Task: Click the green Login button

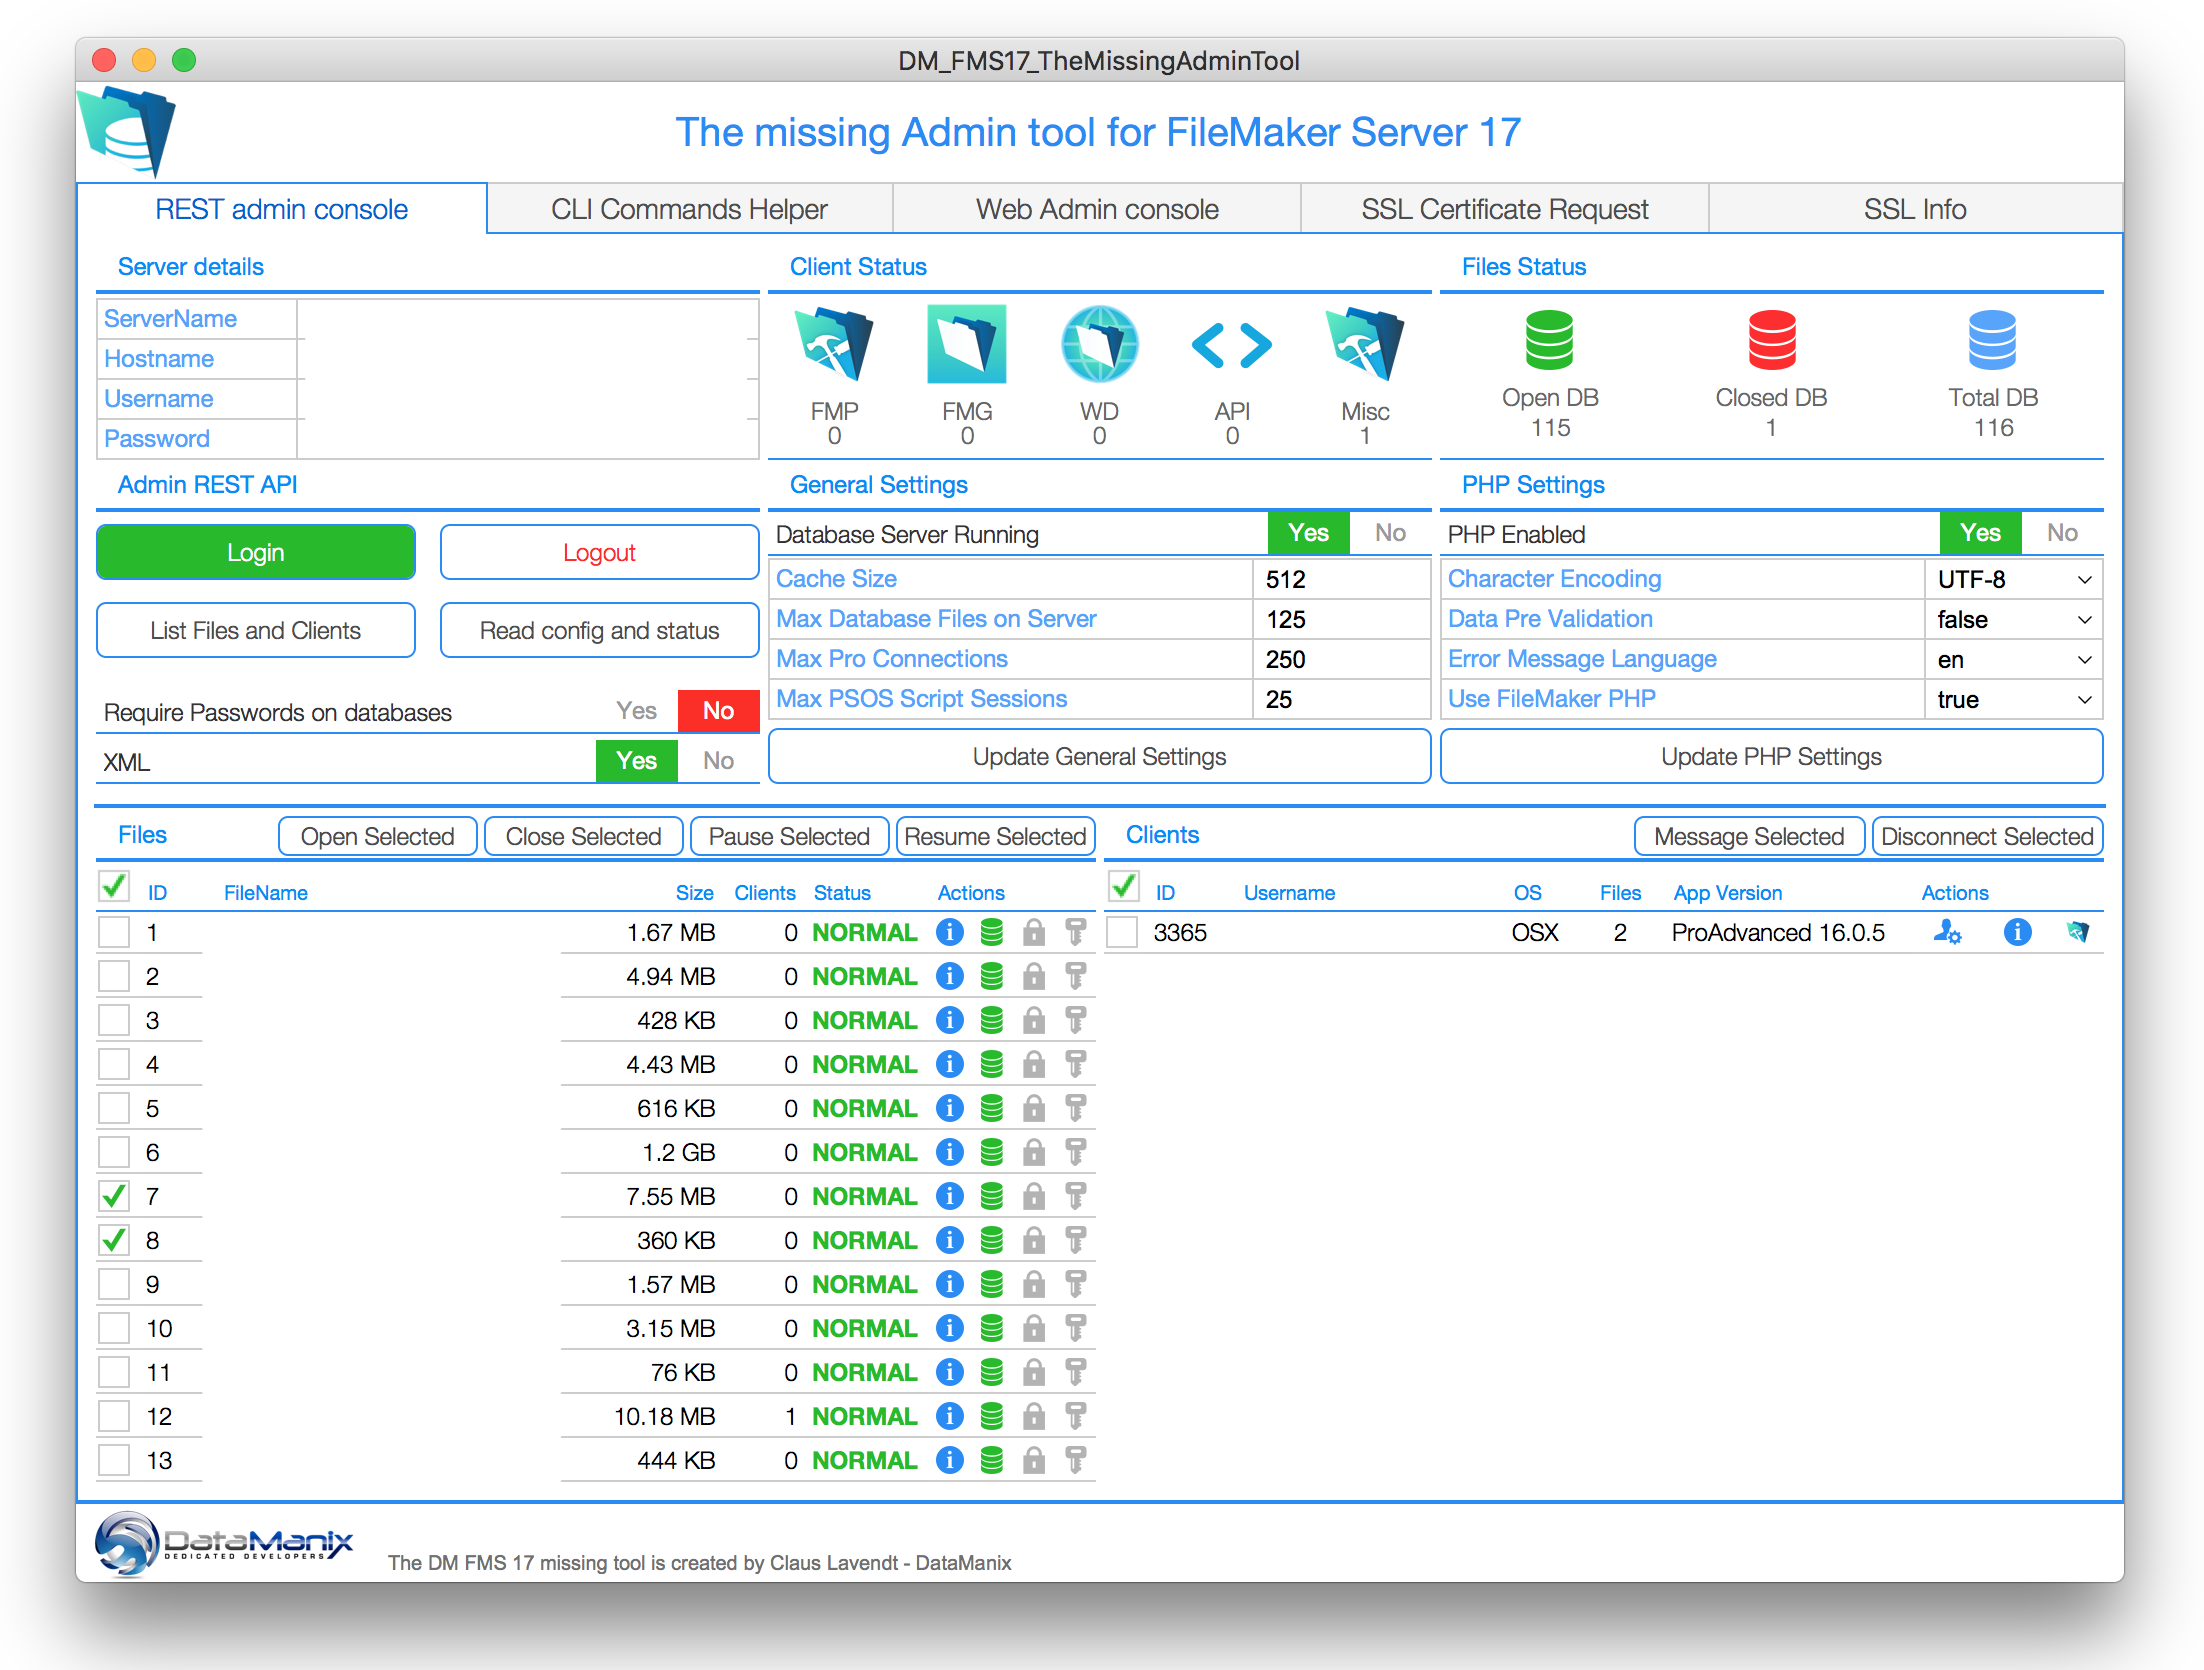Action: point(256,552)
